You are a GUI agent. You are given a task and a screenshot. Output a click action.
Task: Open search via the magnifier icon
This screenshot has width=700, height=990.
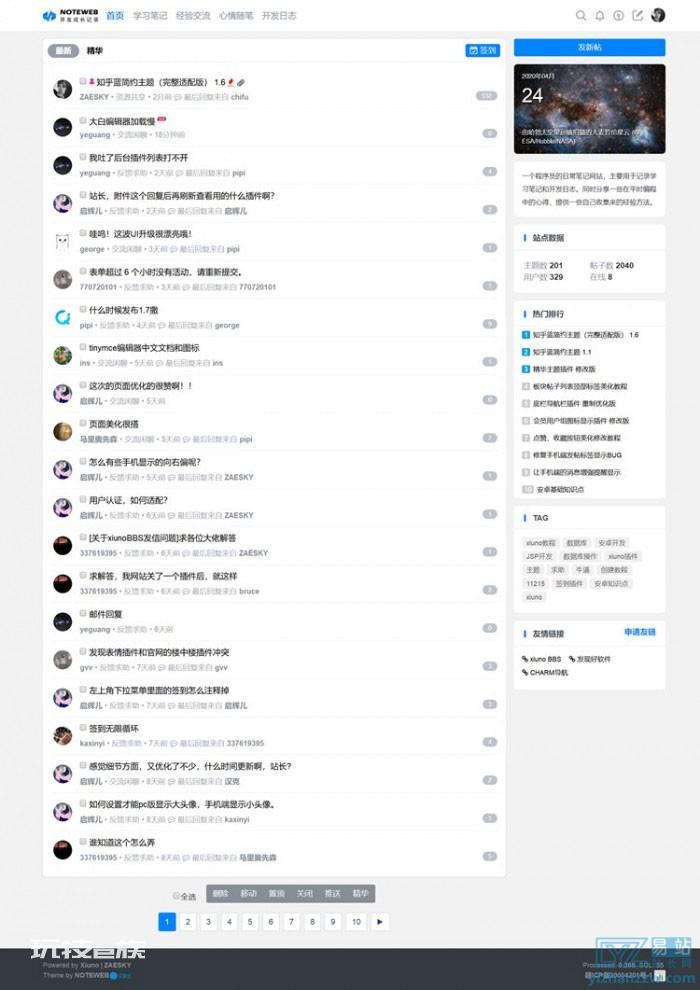pos(581,16)
